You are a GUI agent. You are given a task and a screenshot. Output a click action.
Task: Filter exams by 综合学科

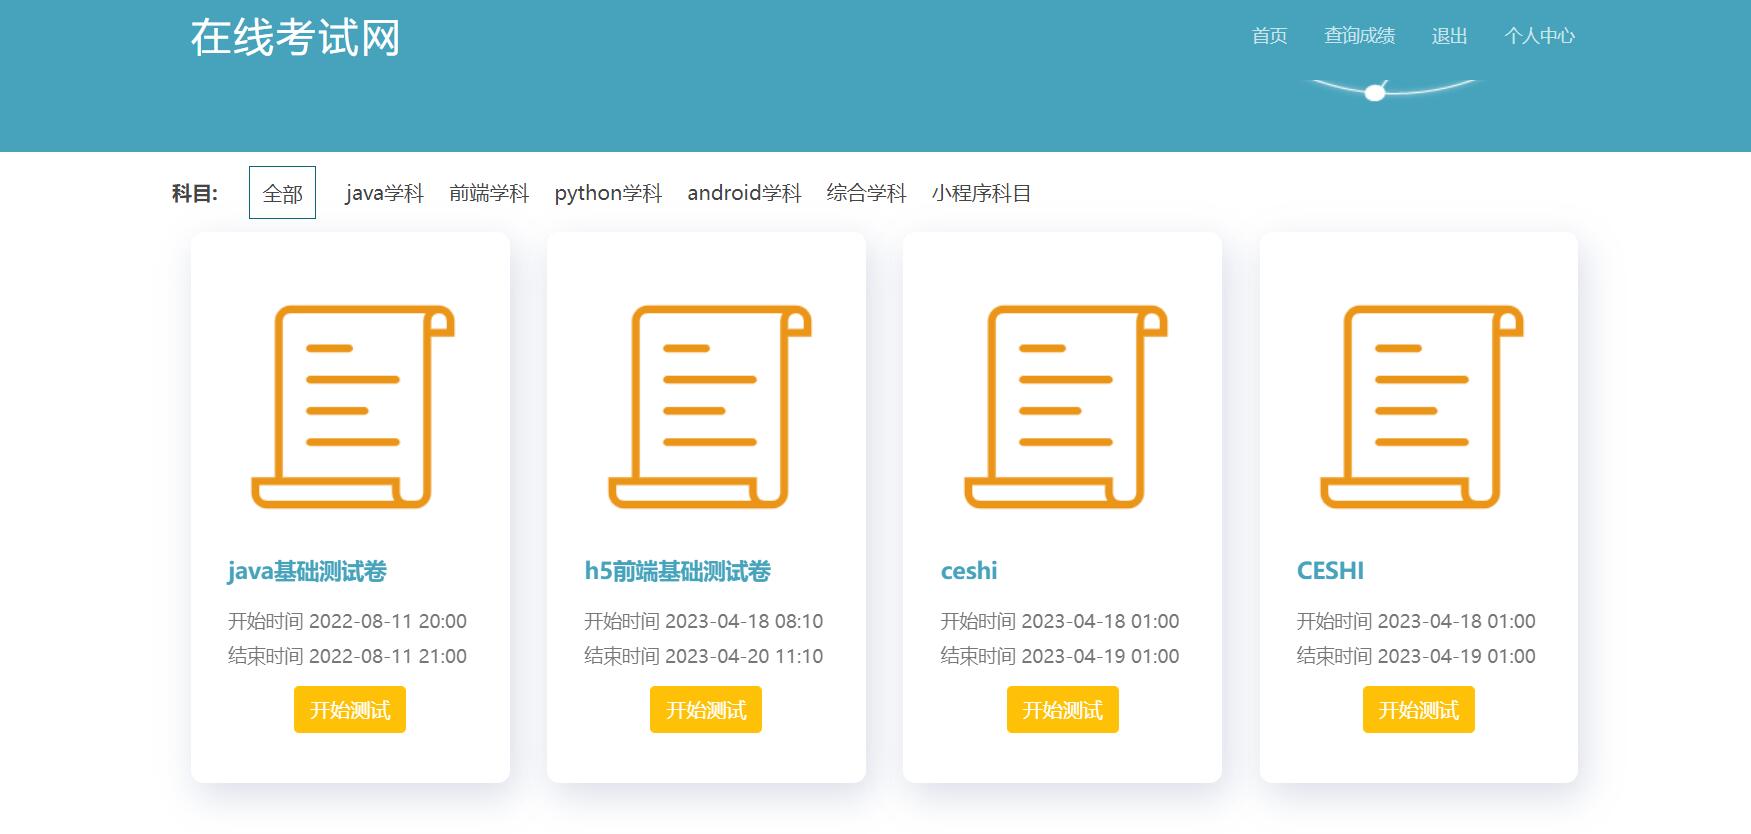(x=866, y=193)
